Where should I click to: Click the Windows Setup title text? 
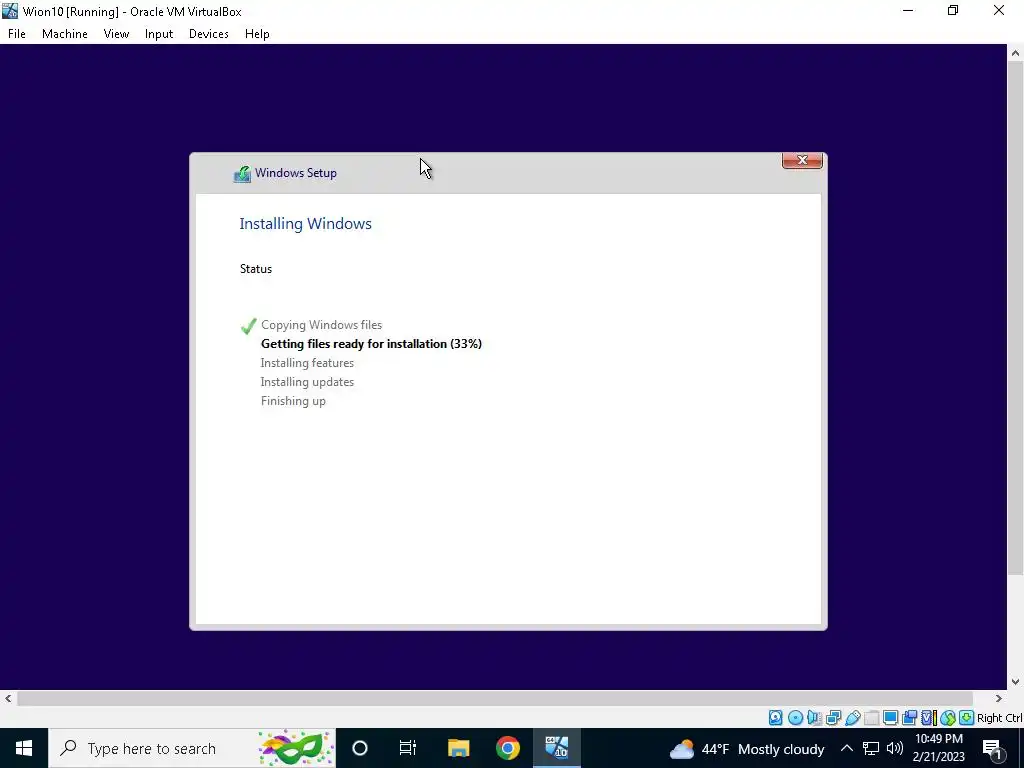click(296, 173)
